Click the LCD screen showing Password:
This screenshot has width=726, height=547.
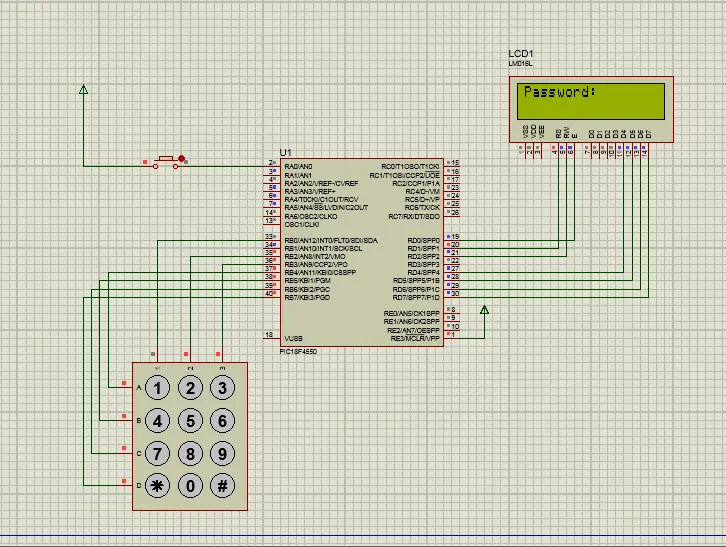pyautogui.click(x=591, y=101)
